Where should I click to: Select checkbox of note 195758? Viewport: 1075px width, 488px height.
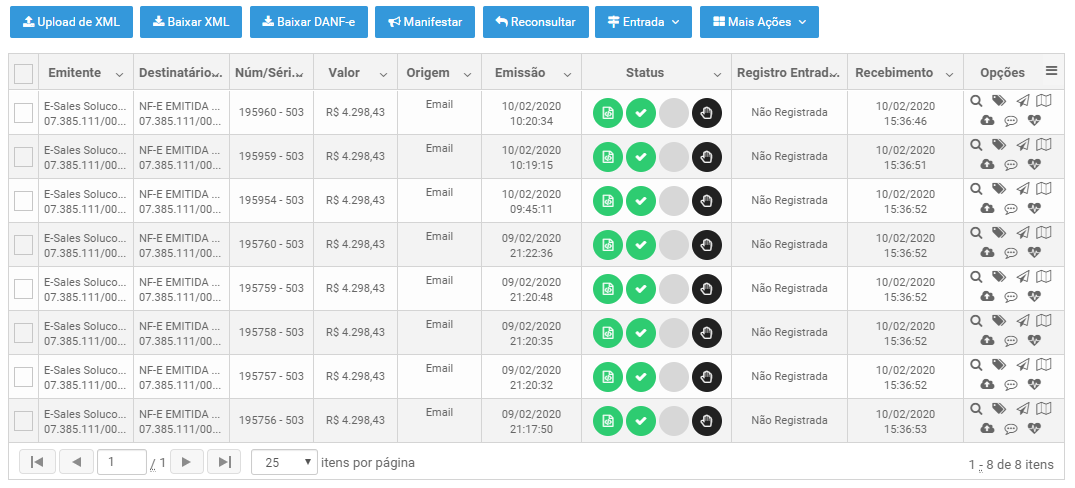pos(23,333)
